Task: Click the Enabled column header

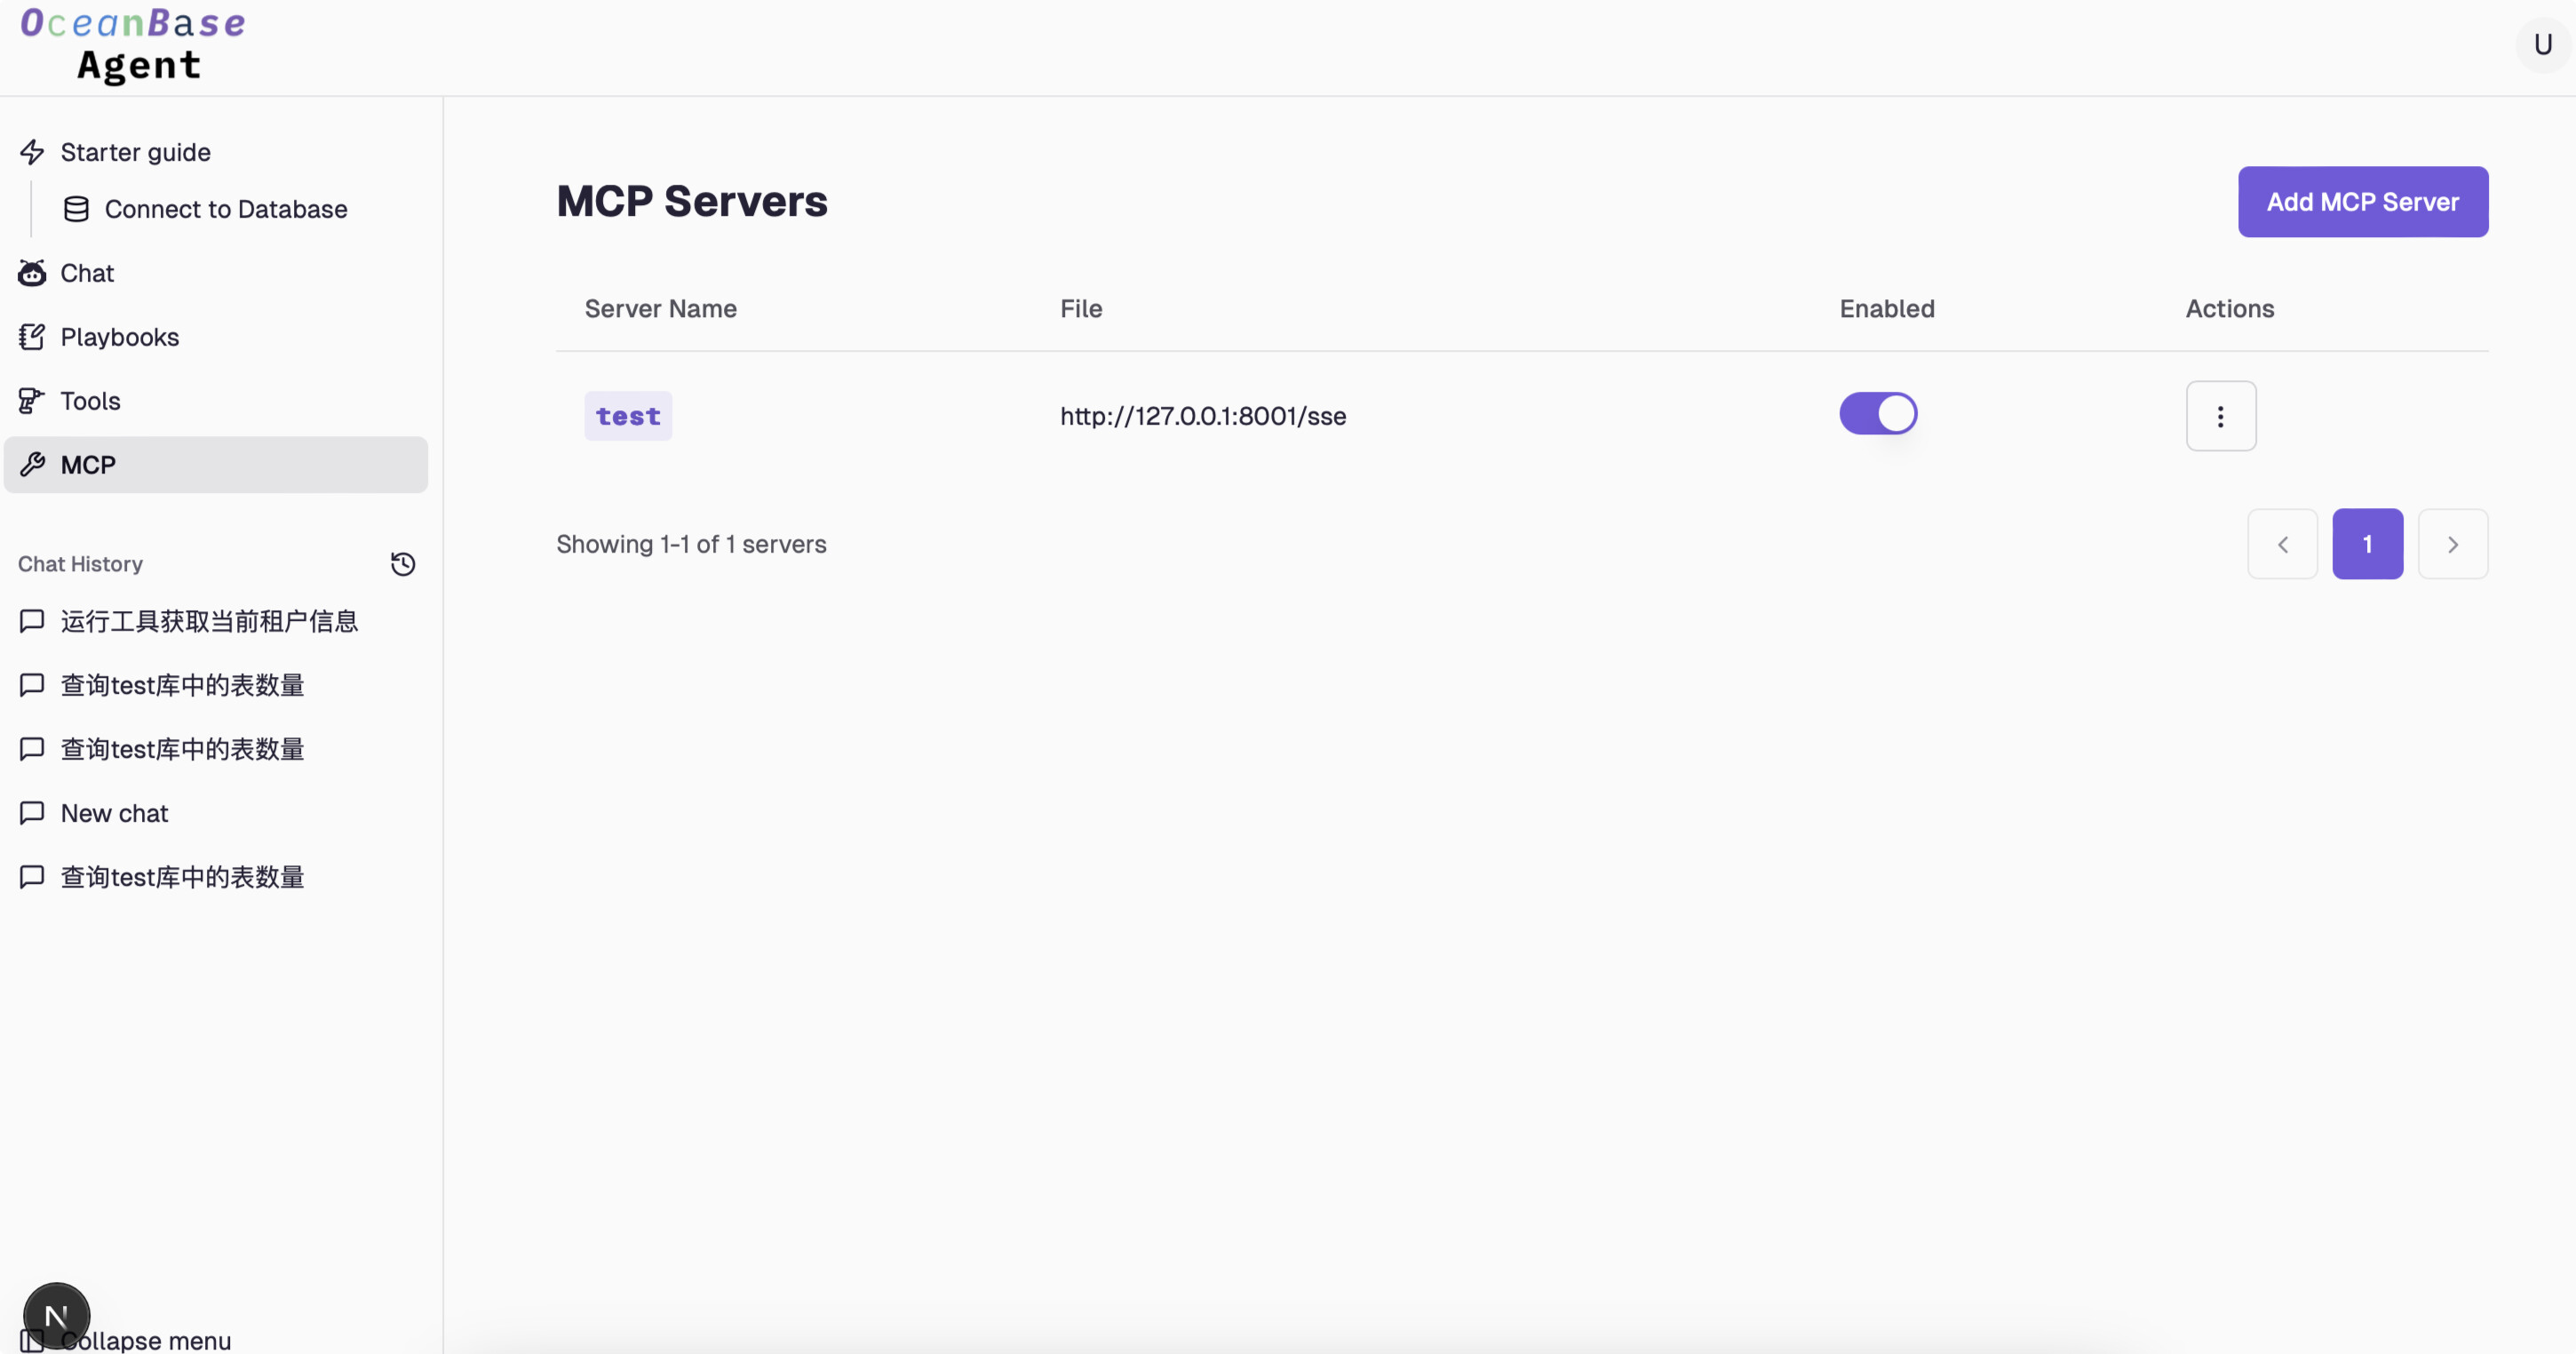Action: (1887, 309)
